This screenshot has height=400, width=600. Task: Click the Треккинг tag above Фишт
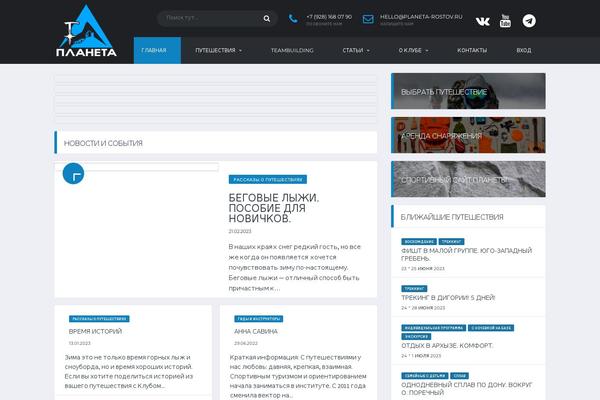451,242
